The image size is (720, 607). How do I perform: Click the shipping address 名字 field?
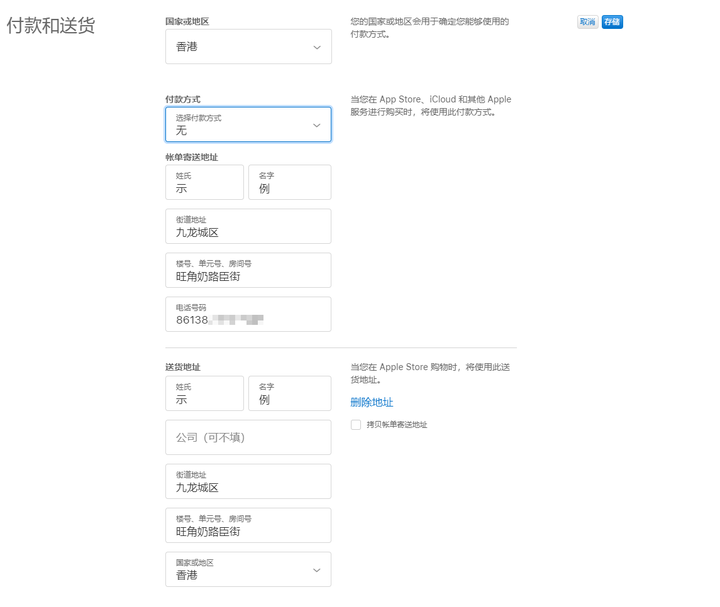point(290,393)
